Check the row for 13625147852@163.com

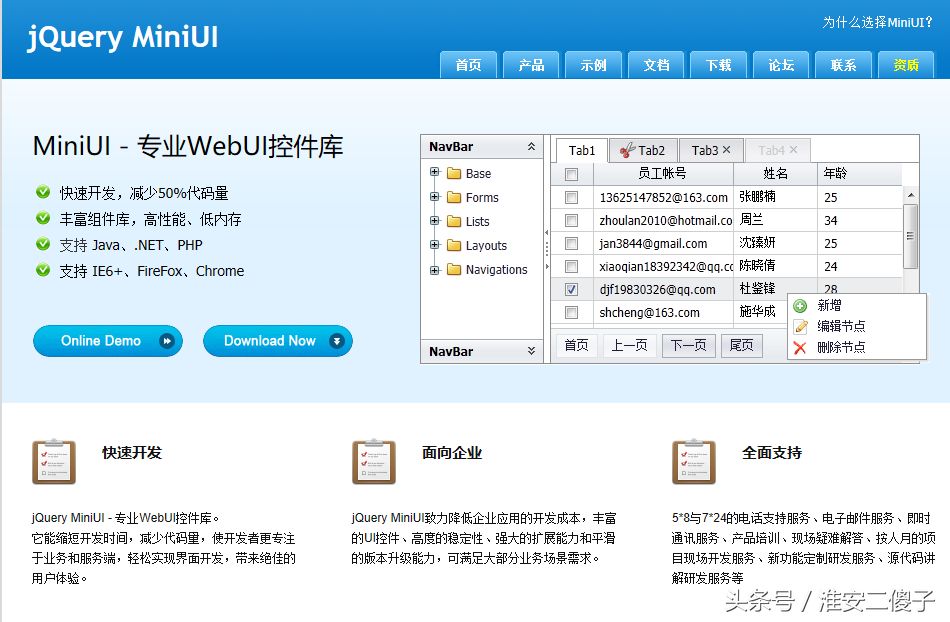[x=571, y=197]
